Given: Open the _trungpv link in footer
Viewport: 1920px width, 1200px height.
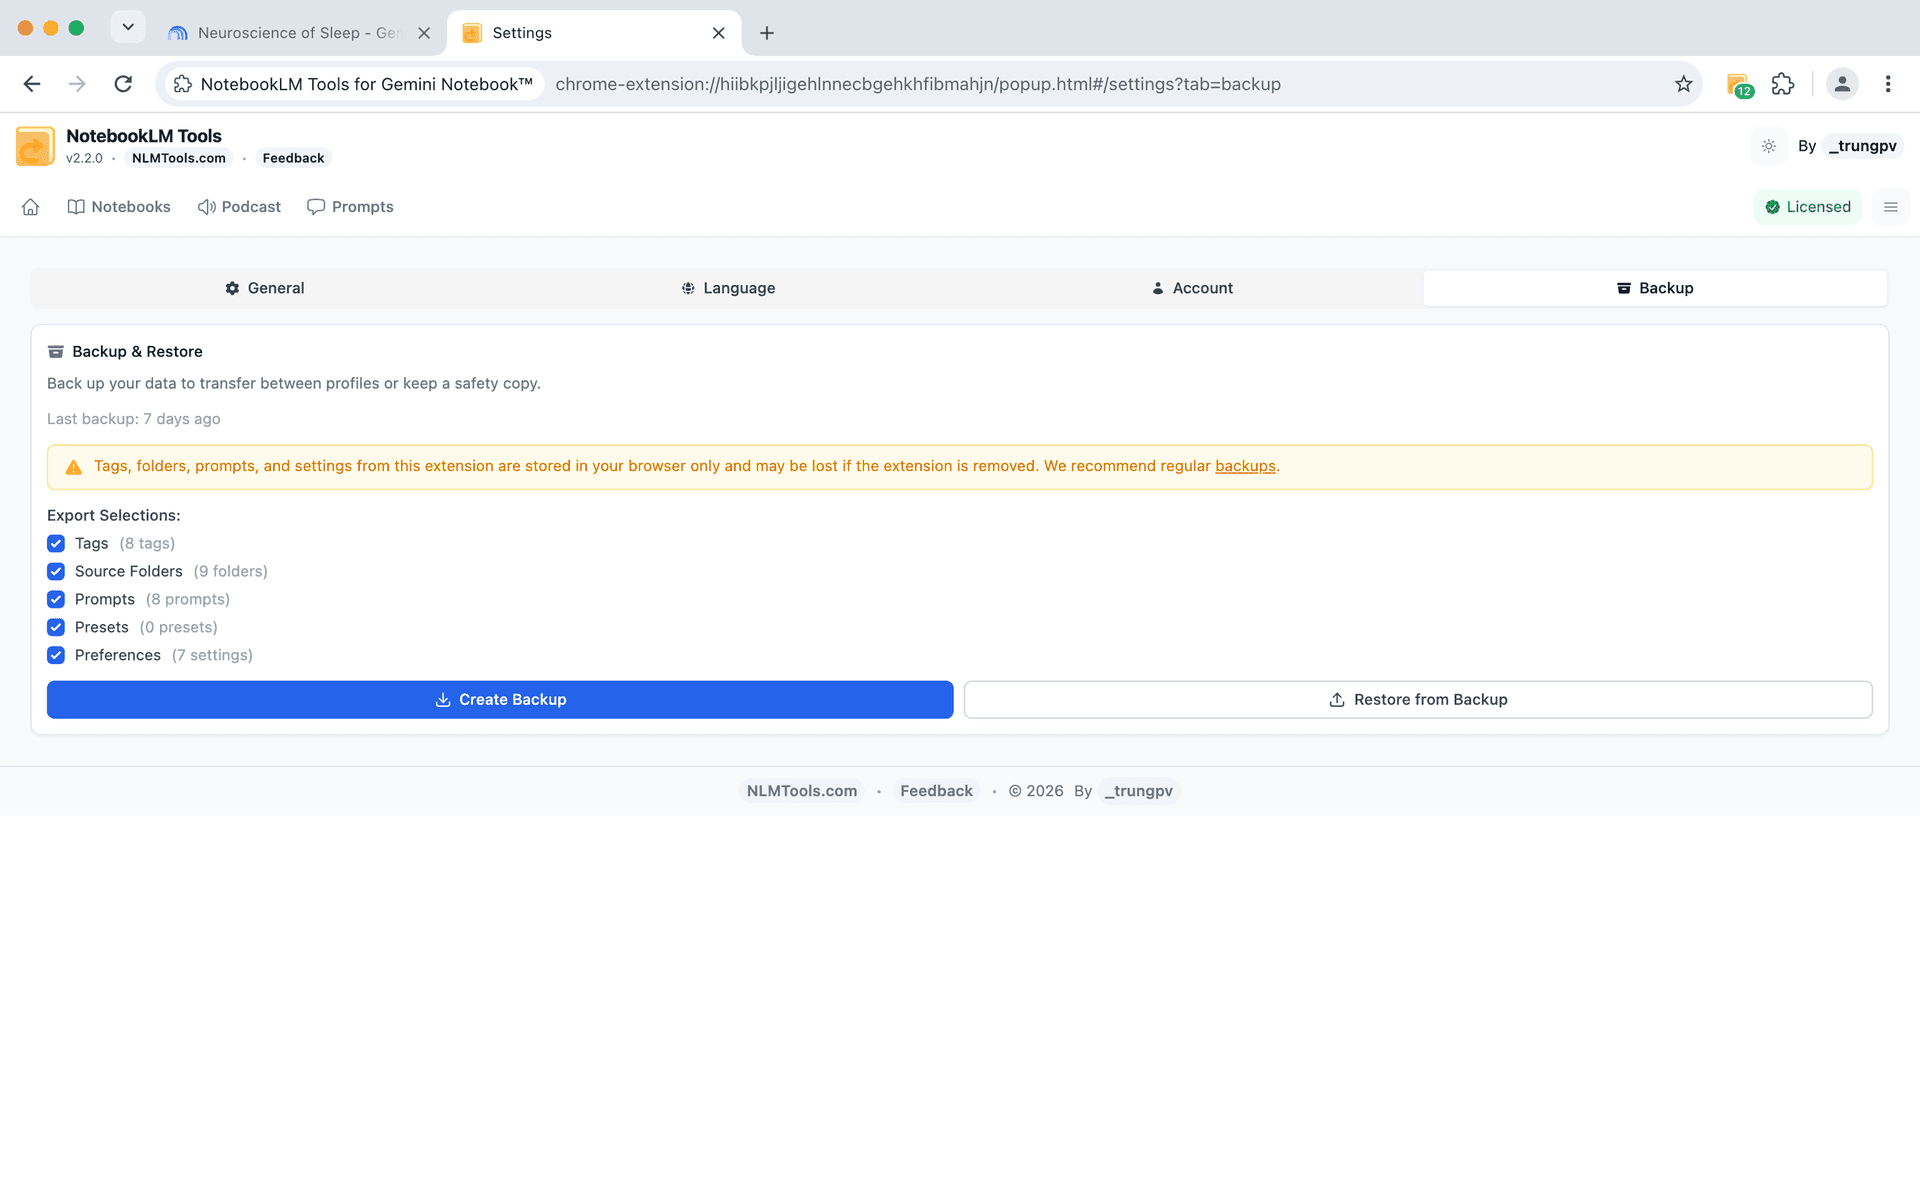Looking at the screenshot, I should [1139, 791].
